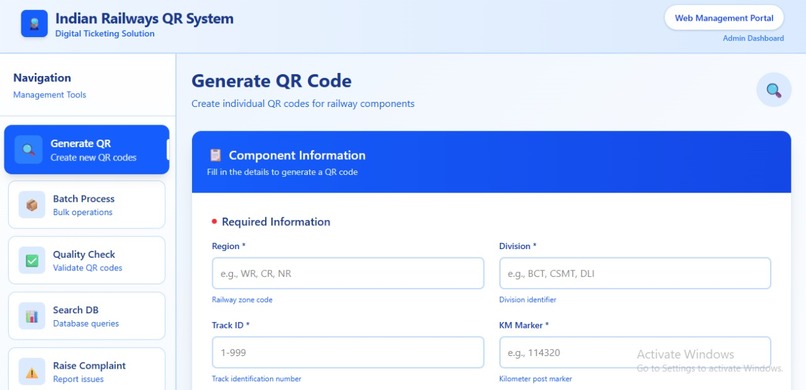Click the bar chart icon for Search DB
The height and width of the screenshot is (390, 806).
pos(32,316)
